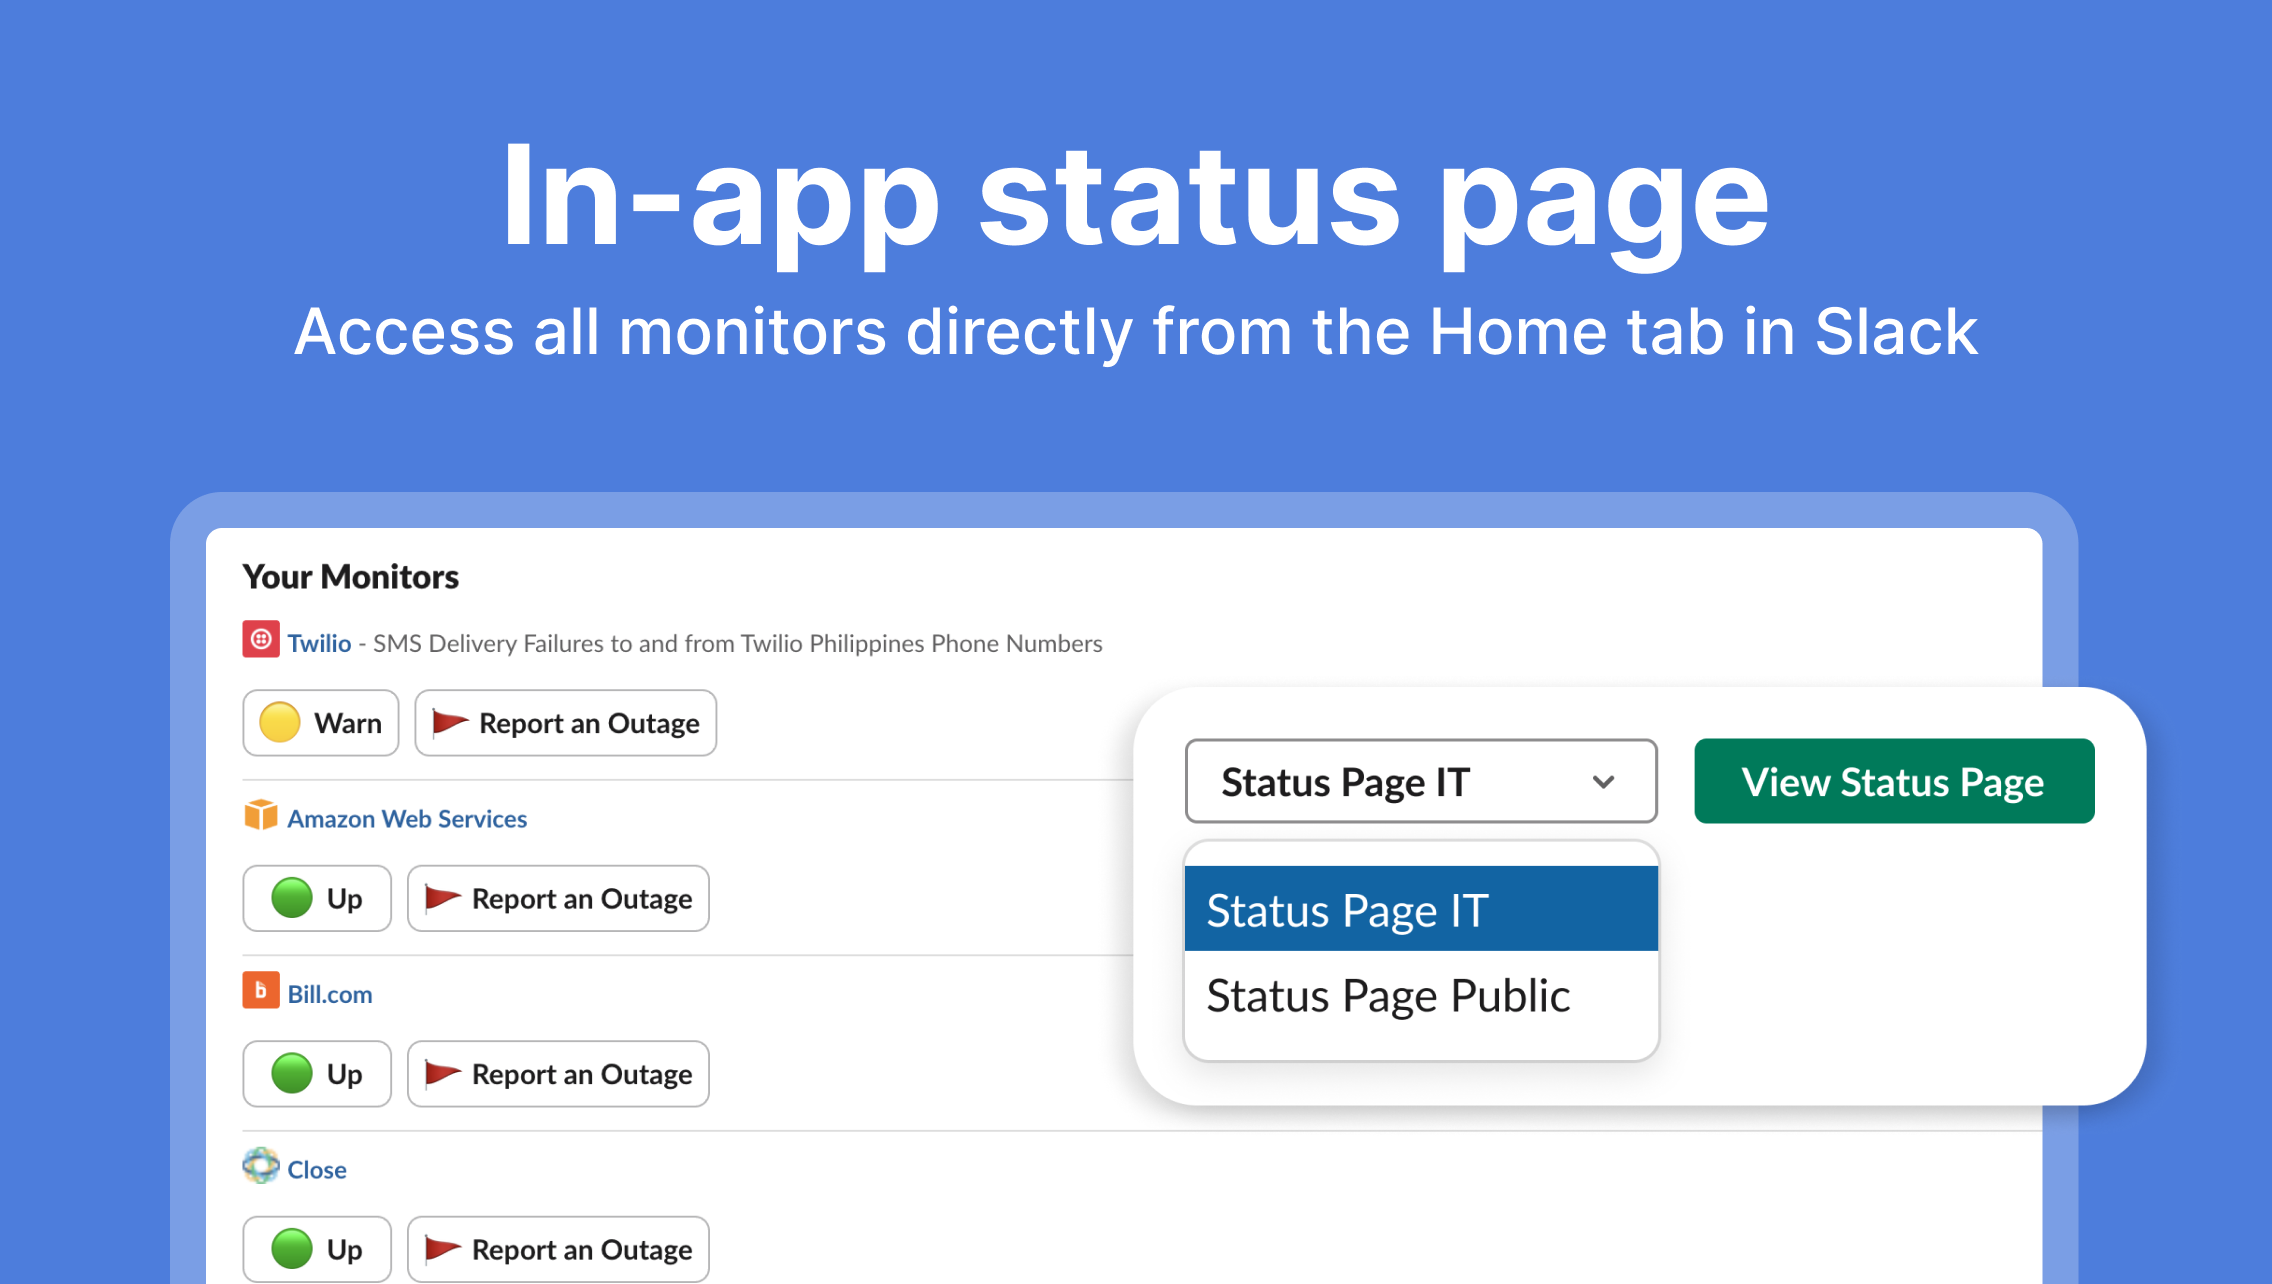
Task: Report an Outage for Amazon Web Services
Action: [x=558, y=898]
